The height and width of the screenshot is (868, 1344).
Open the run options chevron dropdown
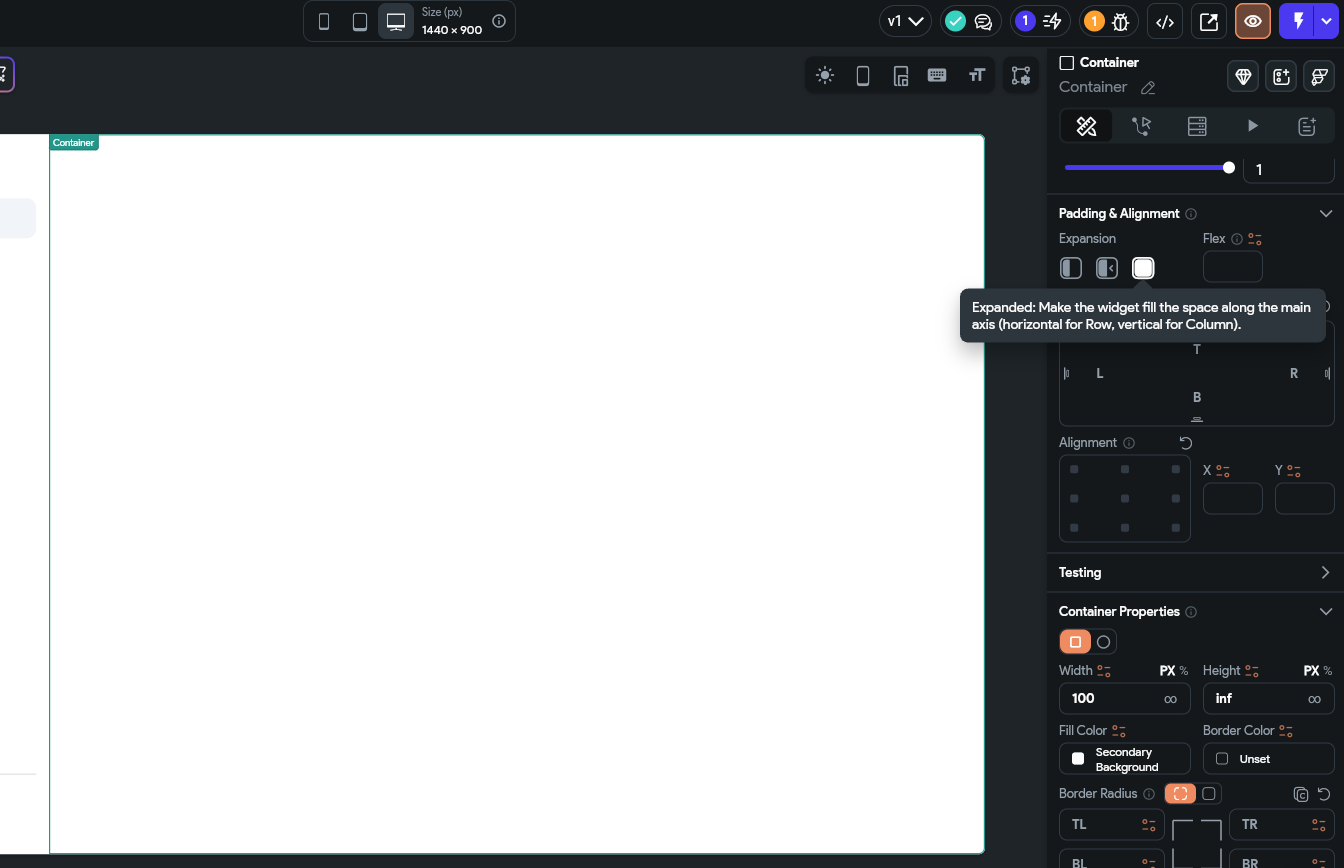(1326, 21)
